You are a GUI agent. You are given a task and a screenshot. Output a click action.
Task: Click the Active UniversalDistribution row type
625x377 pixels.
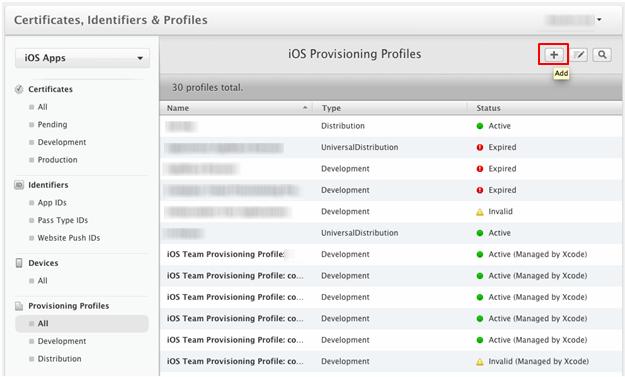[360, 233]
